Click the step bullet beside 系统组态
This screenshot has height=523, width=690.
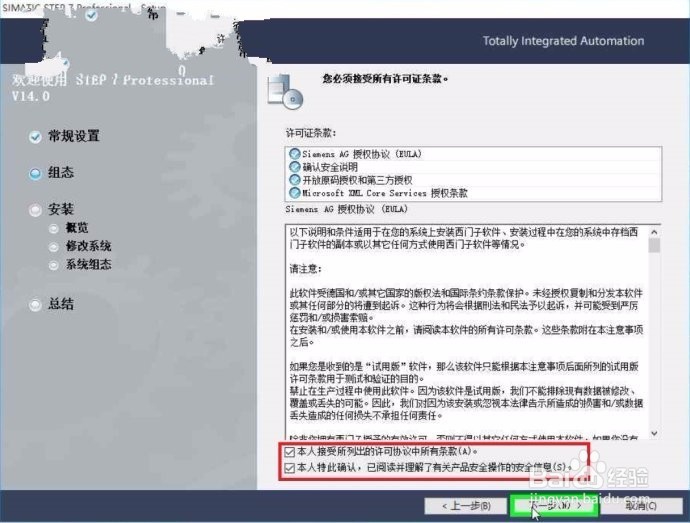(54, 265)
